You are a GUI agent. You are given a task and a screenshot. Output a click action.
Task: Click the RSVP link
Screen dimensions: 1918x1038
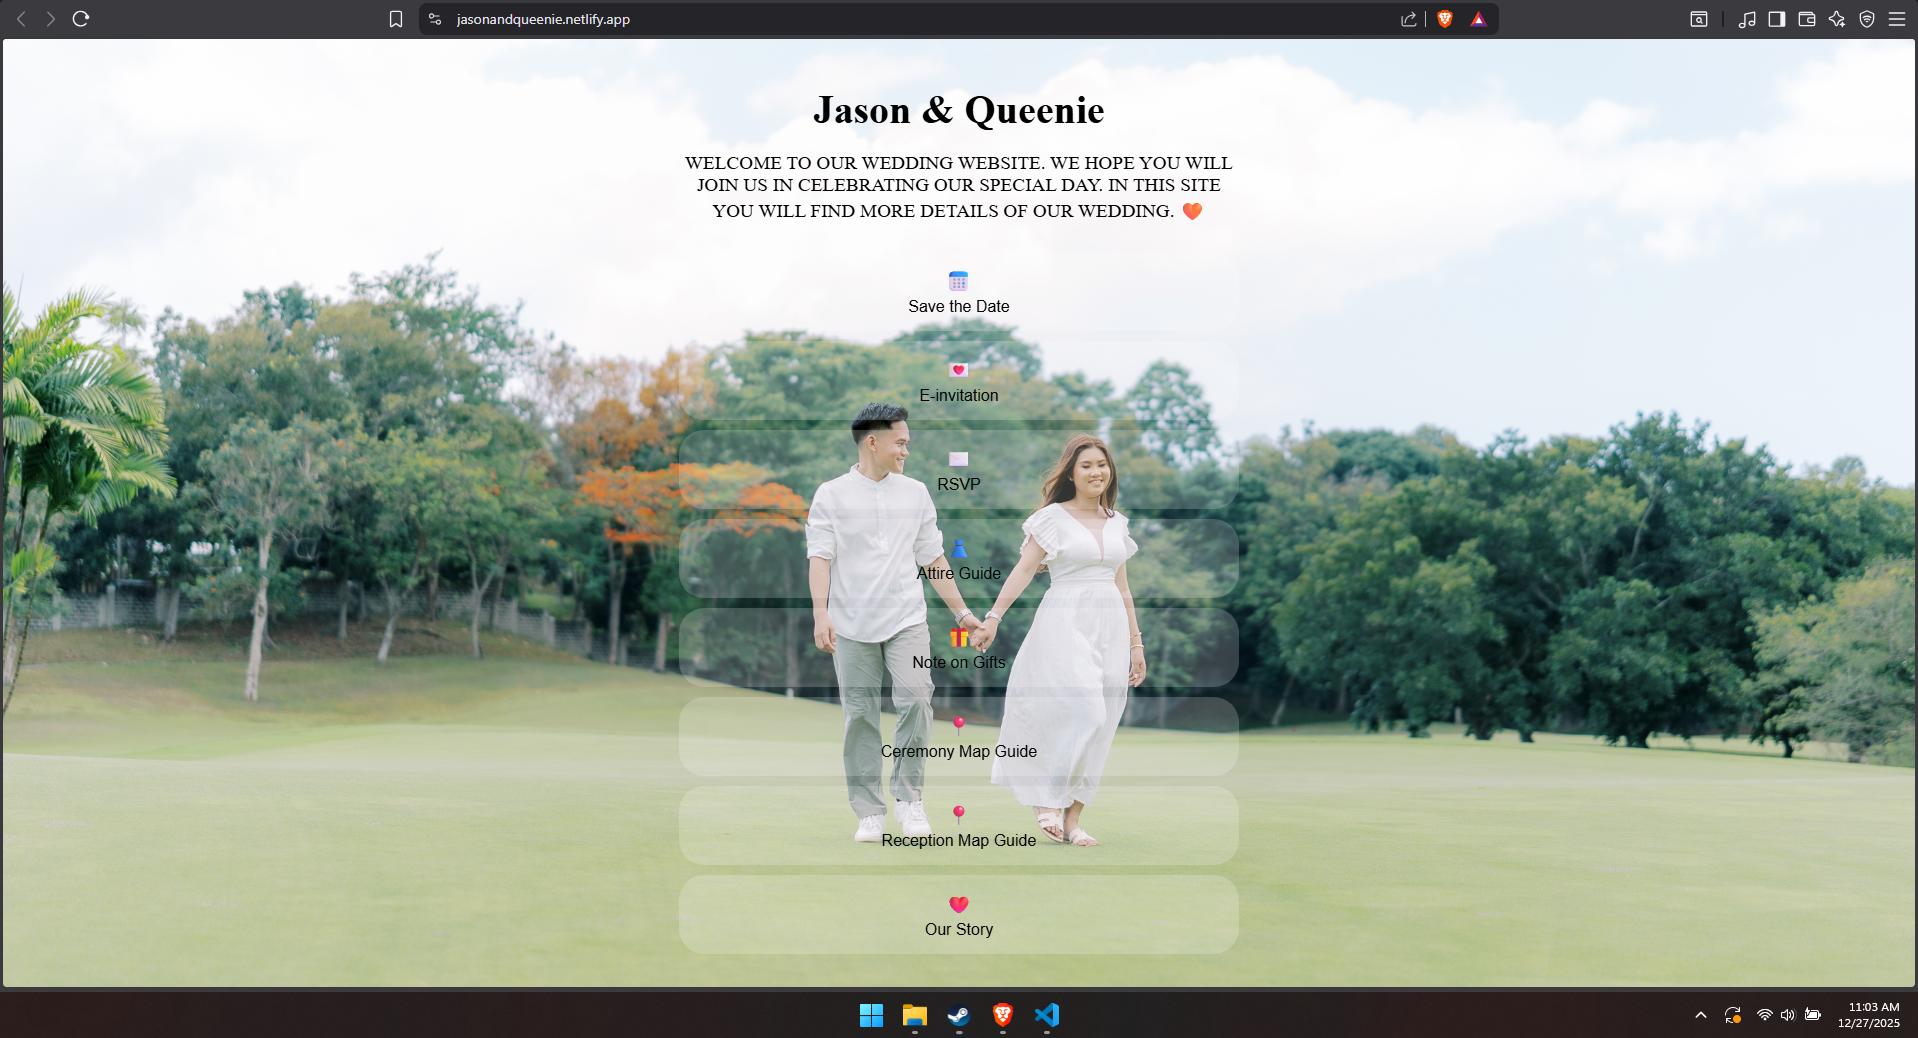[957, 472]
